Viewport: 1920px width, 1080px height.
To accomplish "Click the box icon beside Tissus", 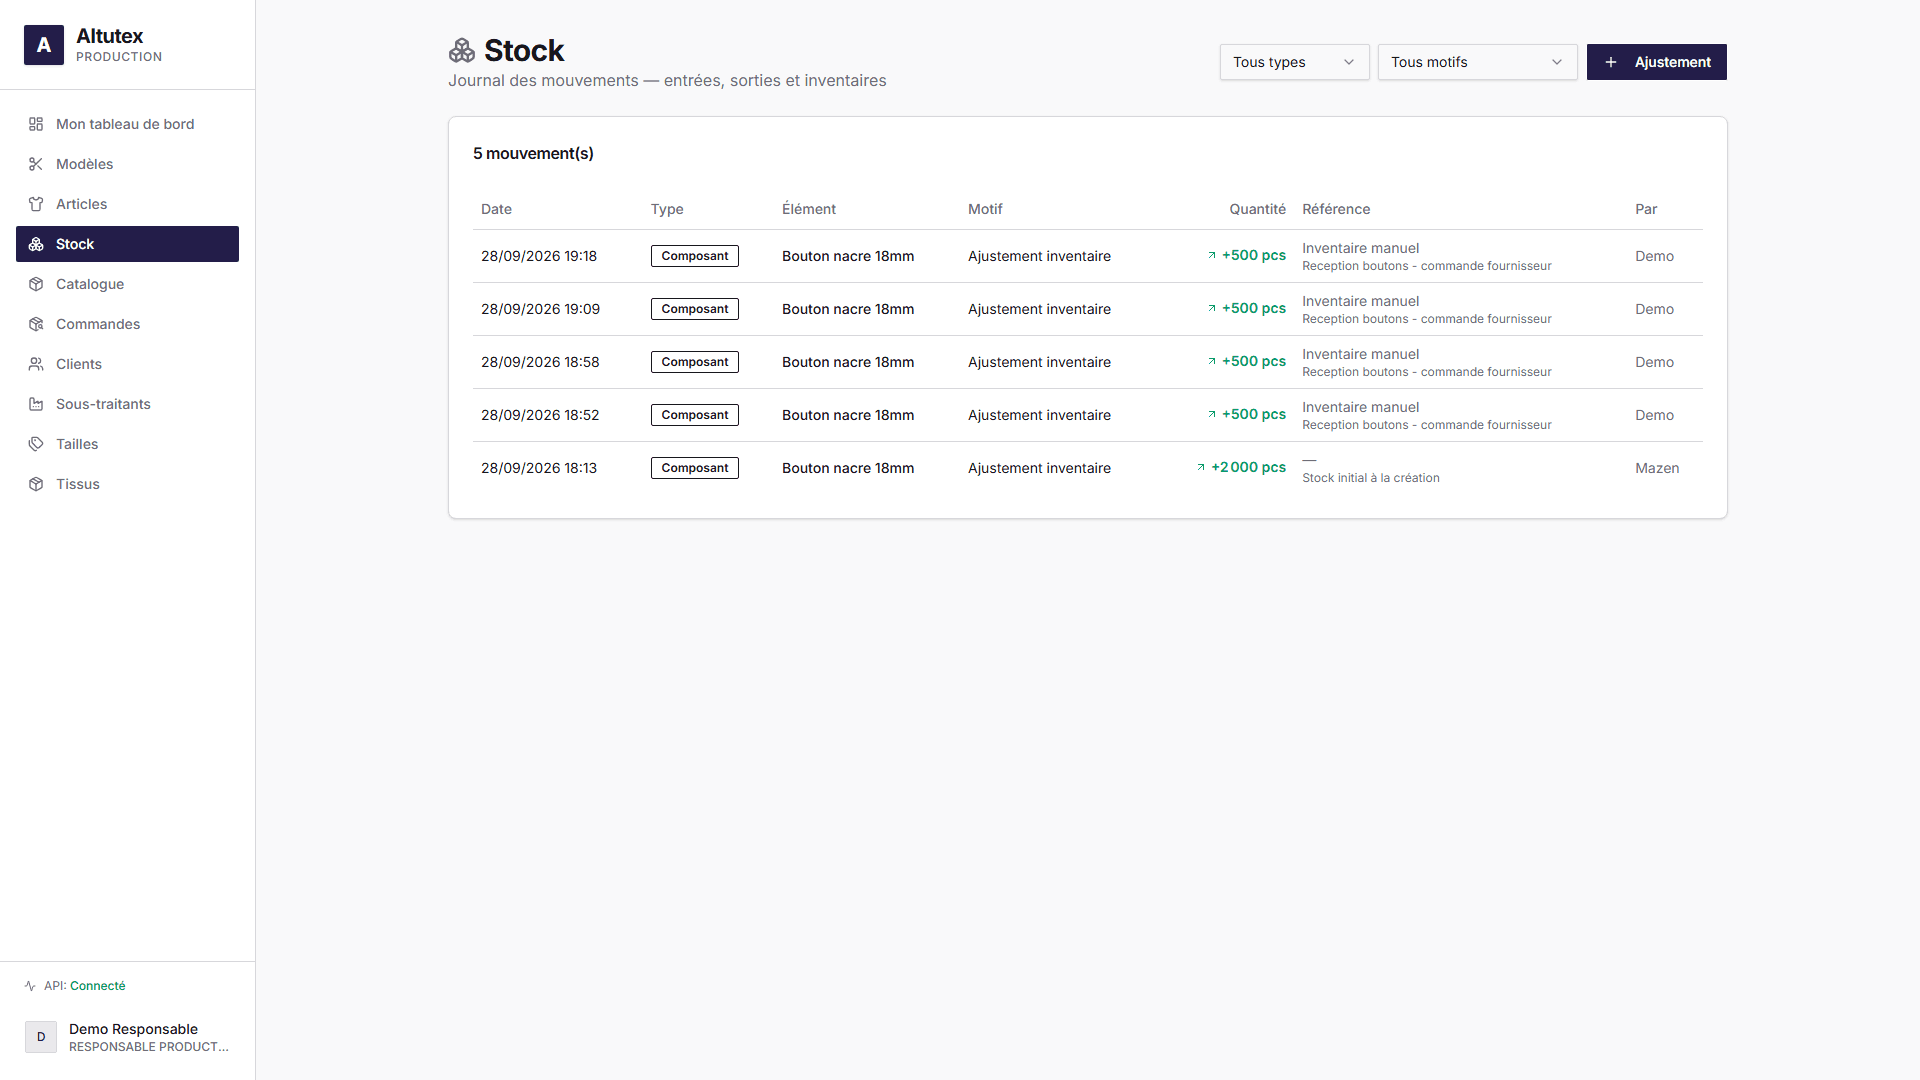I will [36, 484].
